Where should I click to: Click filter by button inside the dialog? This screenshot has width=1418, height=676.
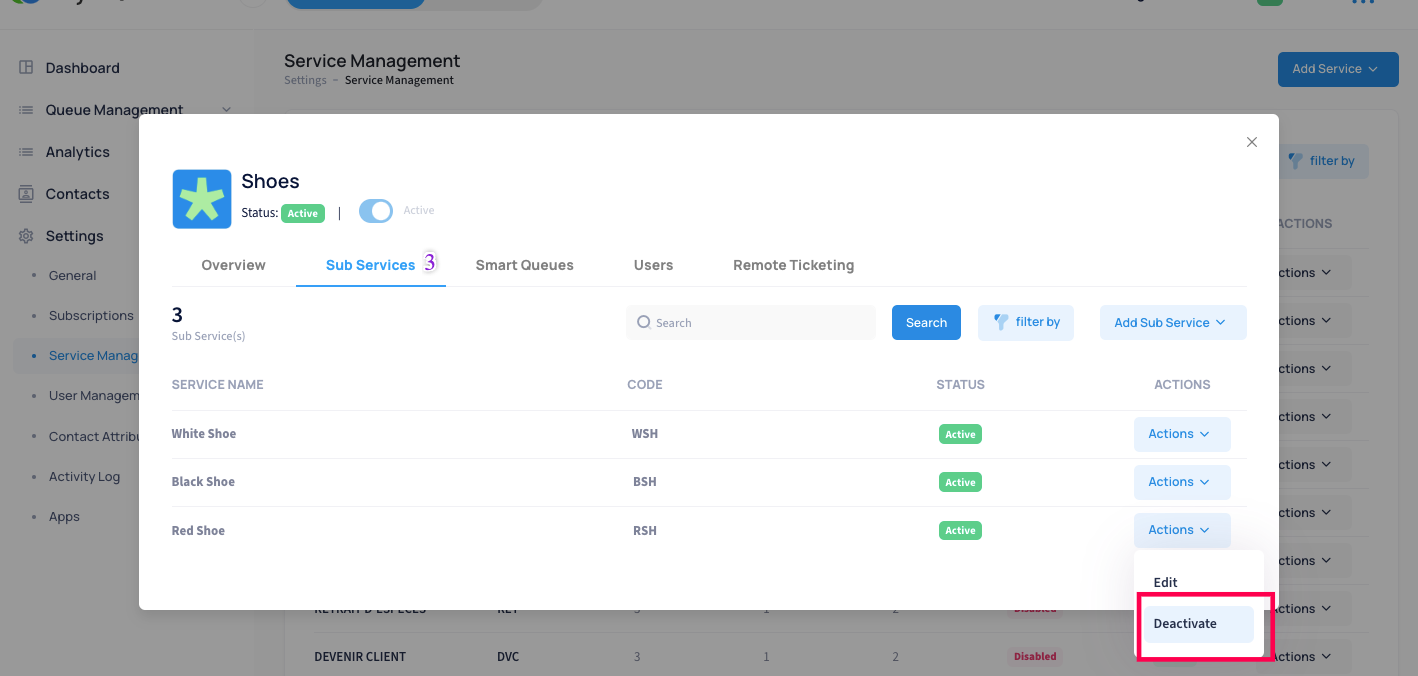pyautogui.click(x=1026, y=323)
